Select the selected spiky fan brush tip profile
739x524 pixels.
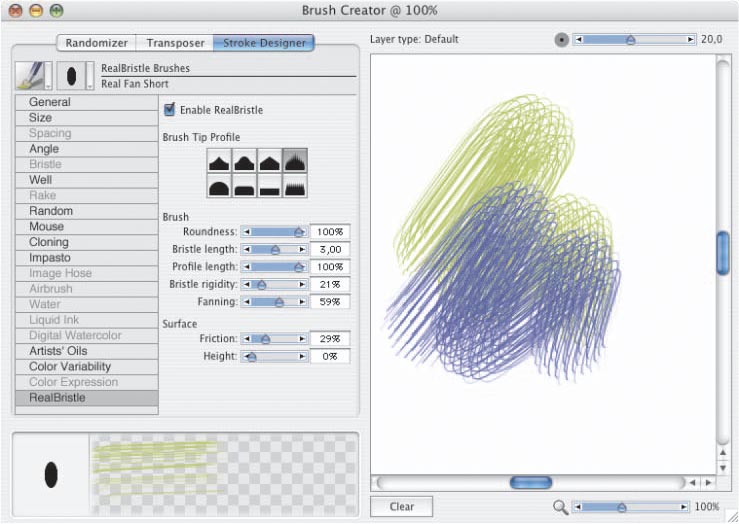point(295,160)
